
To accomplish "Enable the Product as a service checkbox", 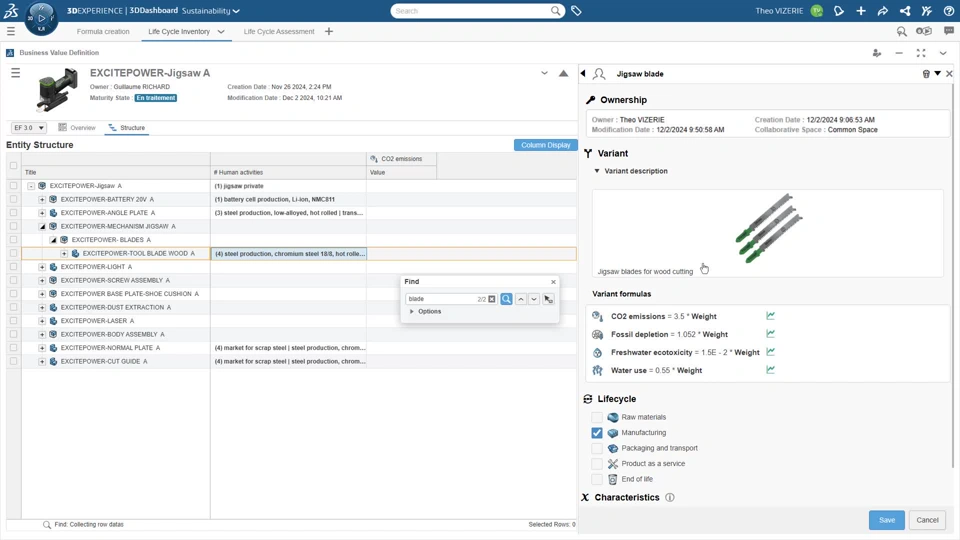I will tap(596, 463).
